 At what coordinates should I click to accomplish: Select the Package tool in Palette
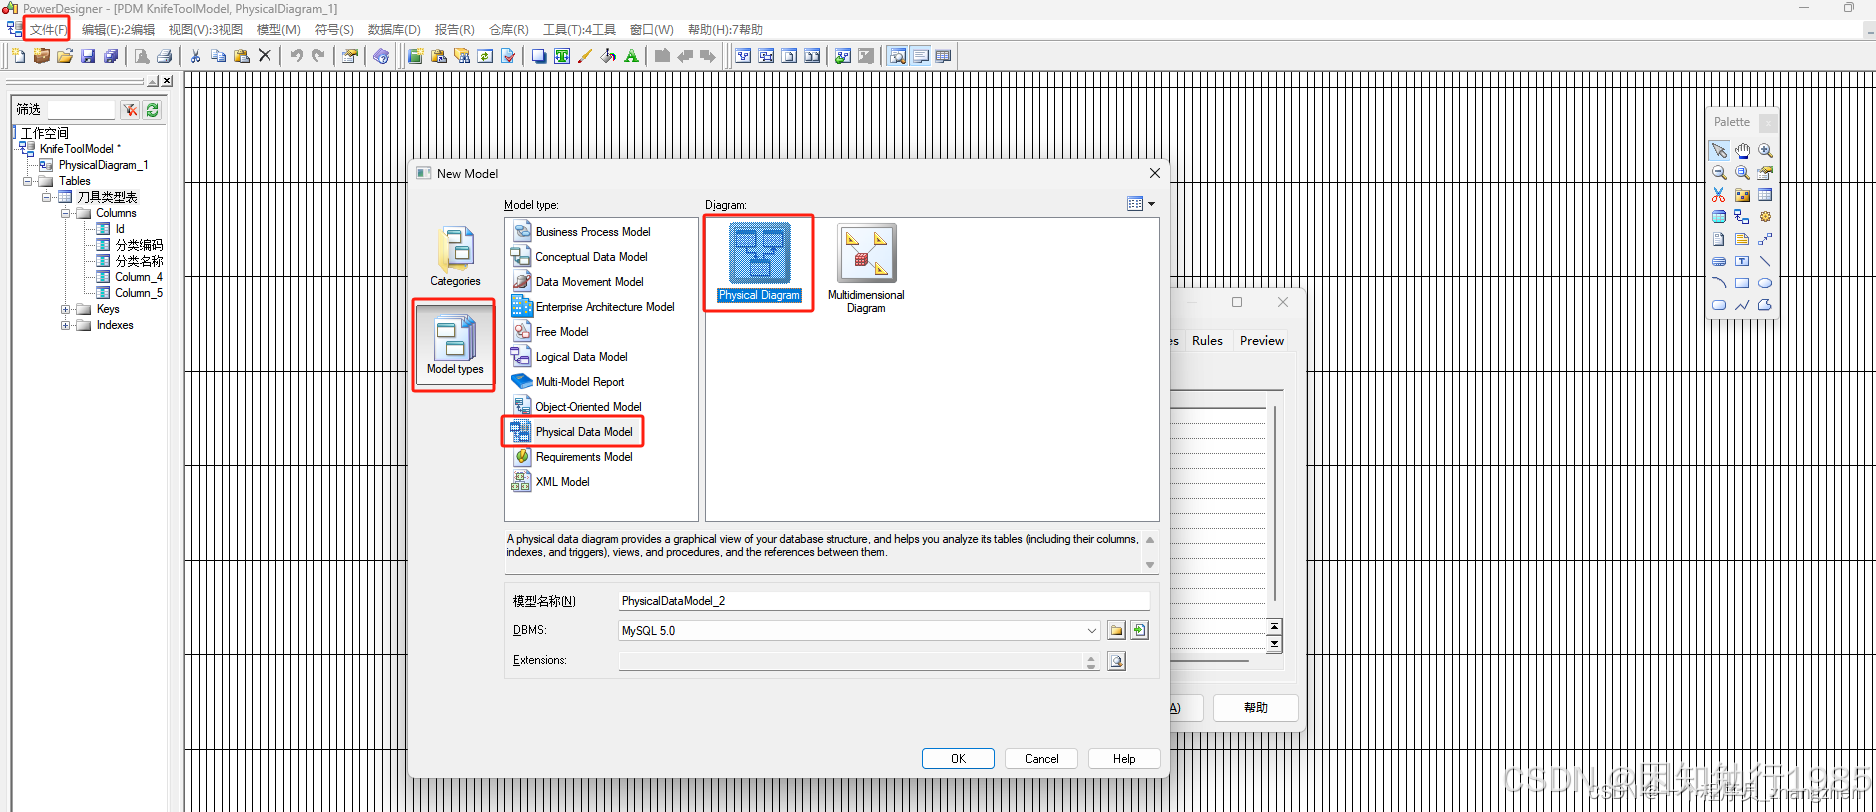[1742, 195]
